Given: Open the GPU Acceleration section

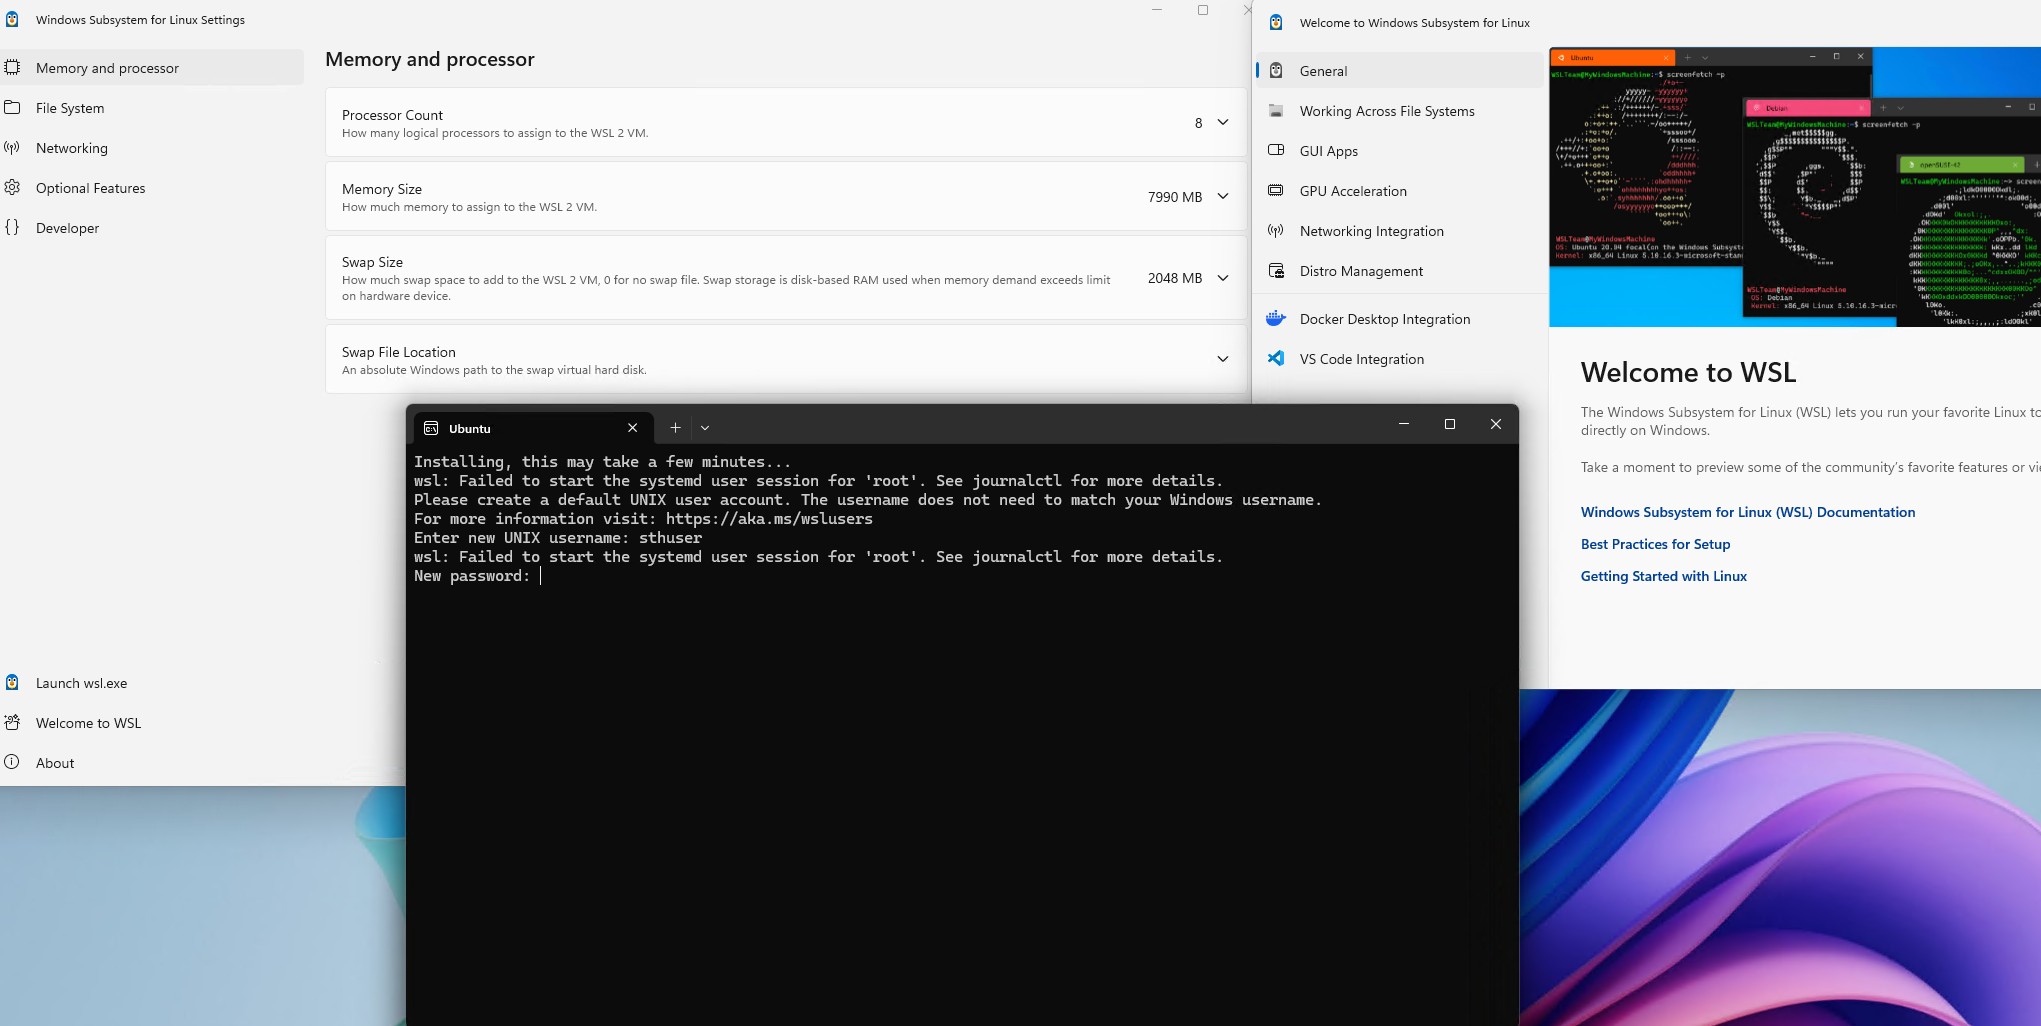Looking at the screenshot, I should pyautogui.click(x=1399, y=191).
